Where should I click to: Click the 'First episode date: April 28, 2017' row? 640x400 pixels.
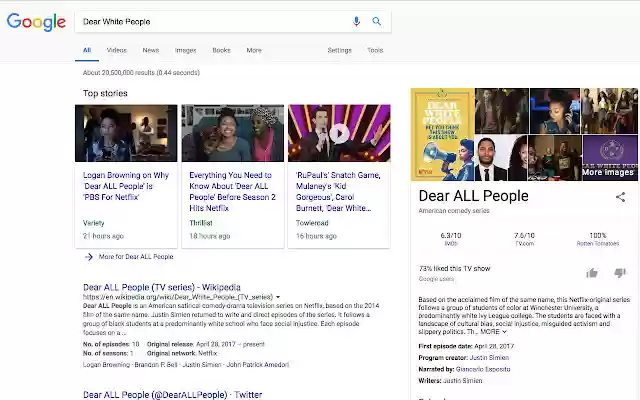pyautogui.click(x=466, y=346)
